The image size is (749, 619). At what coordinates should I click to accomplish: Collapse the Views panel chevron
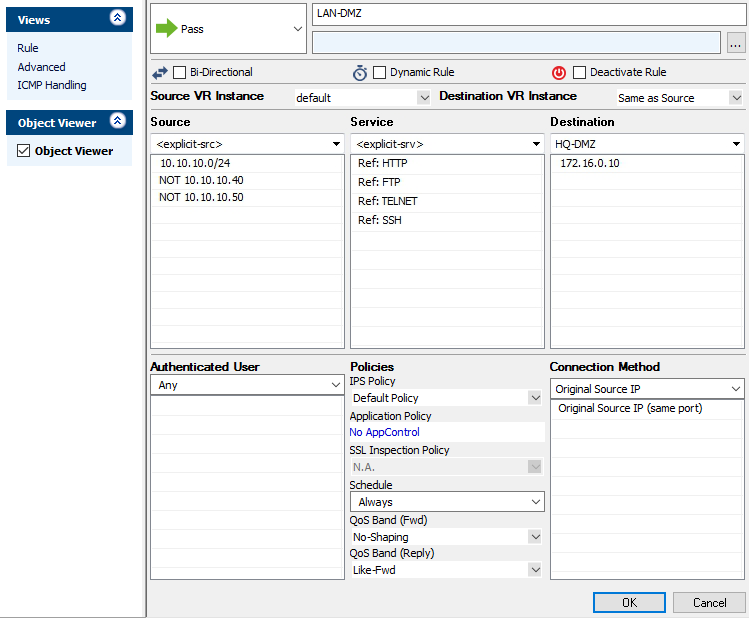pyautogui.click(x=118, y=18)
